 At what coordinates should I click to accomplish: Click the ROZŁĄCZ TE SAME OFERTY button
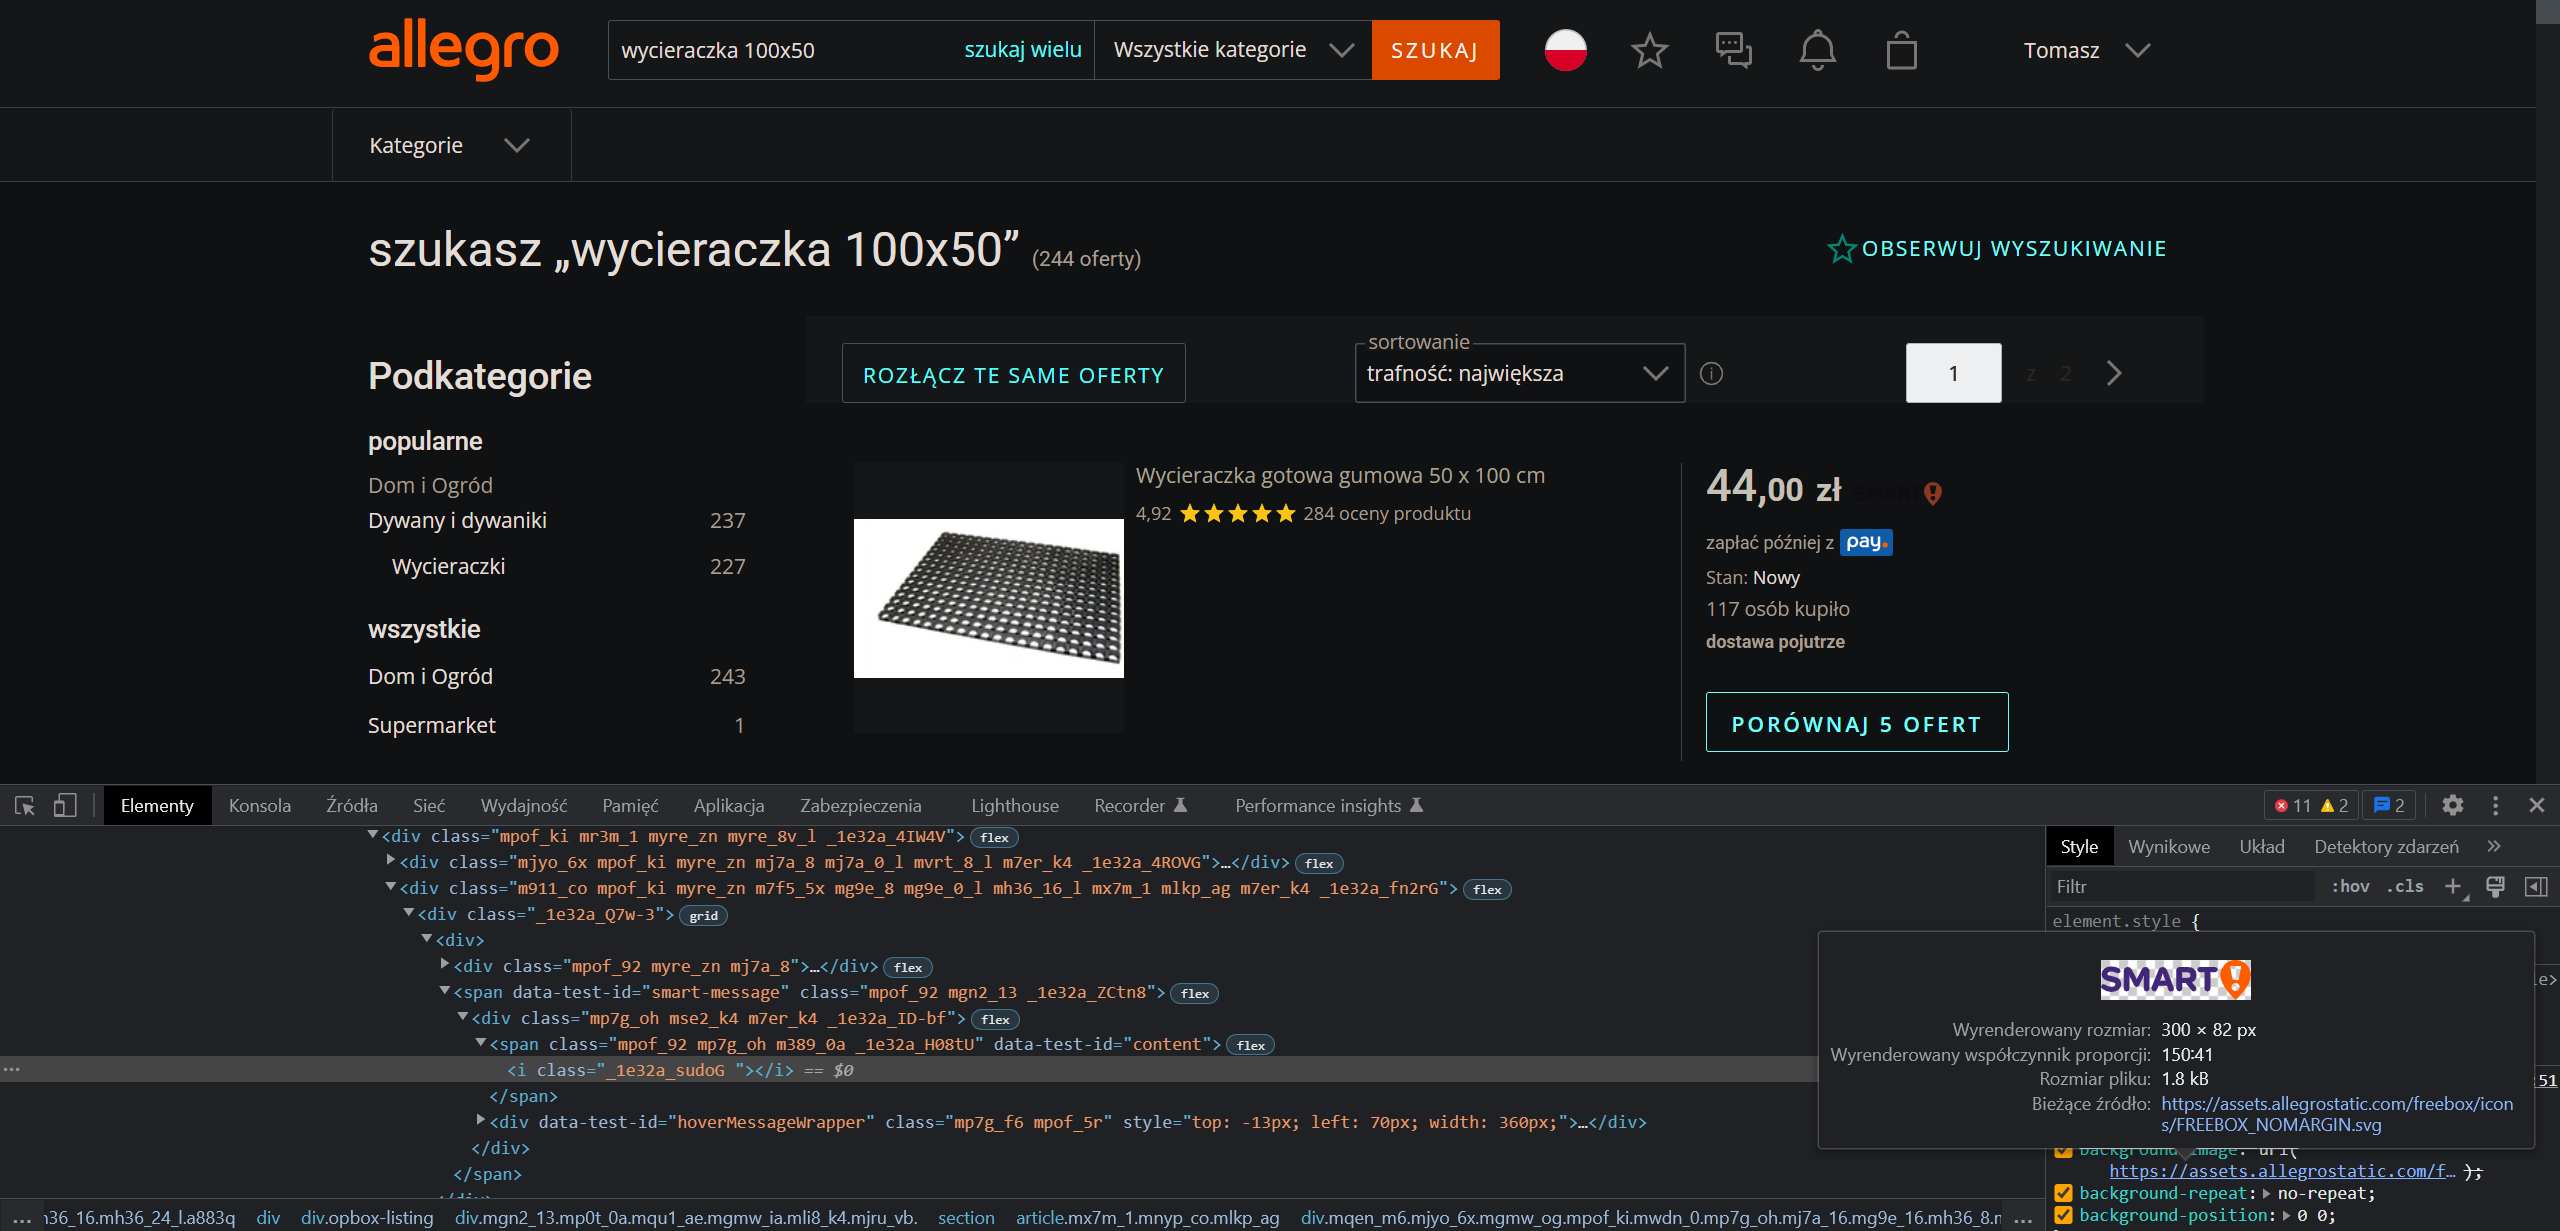pos(1013,373)
